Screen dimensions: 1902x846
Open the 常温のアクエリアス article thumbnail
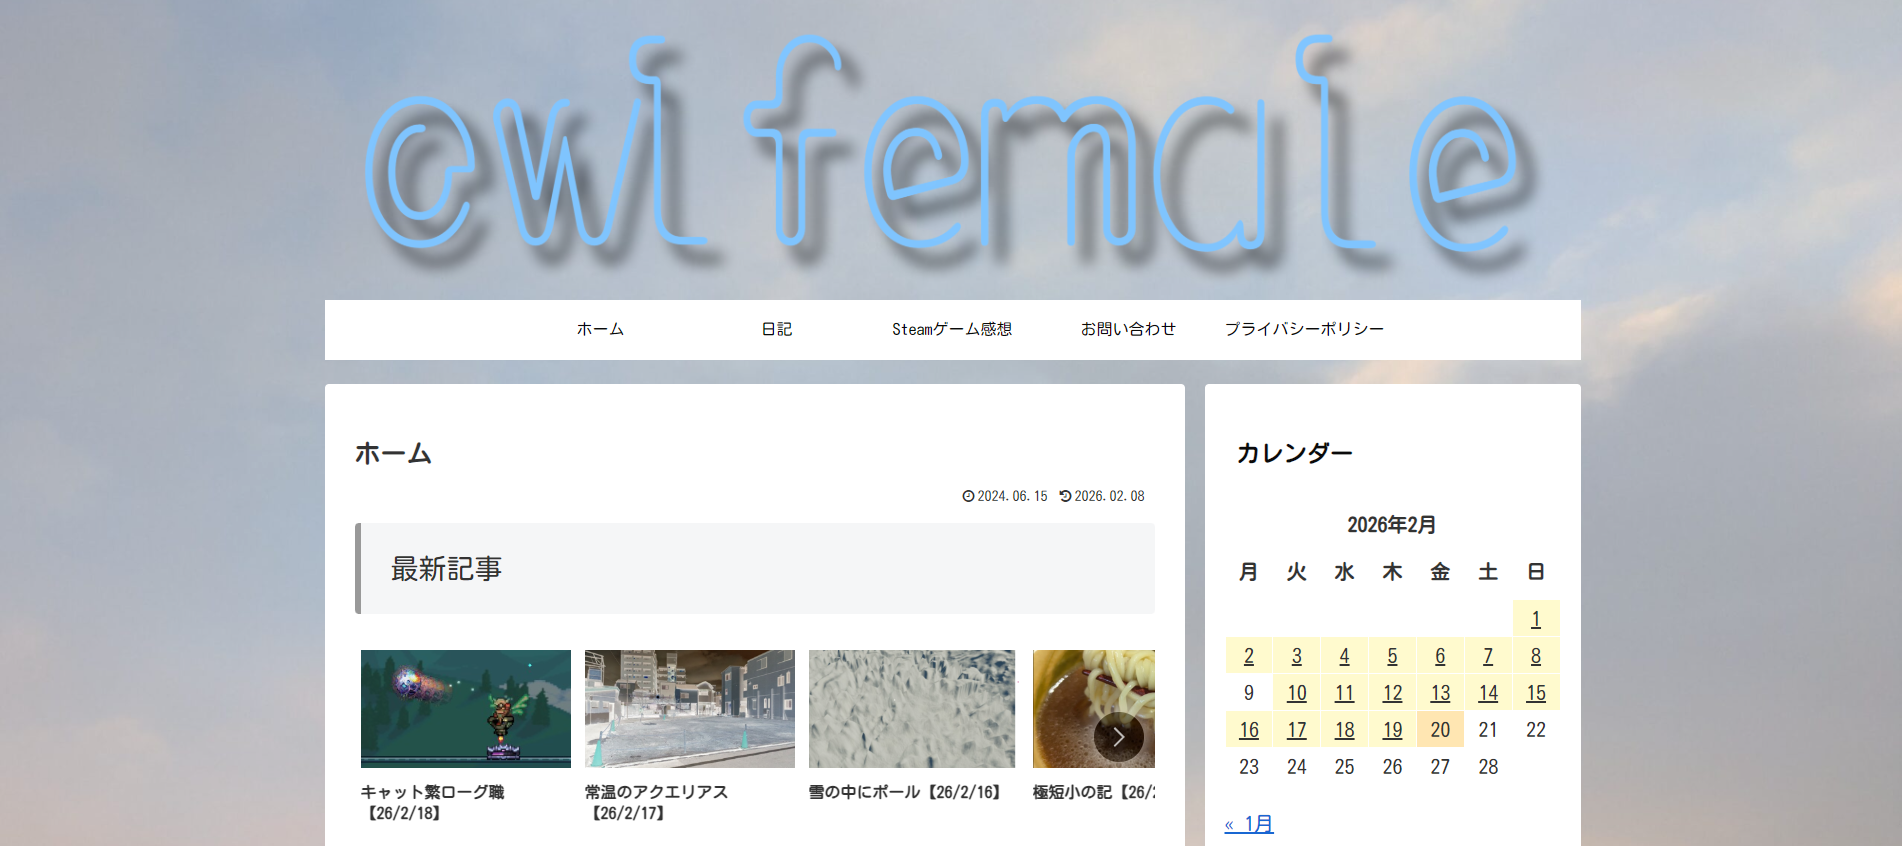[x=690, y=709]
